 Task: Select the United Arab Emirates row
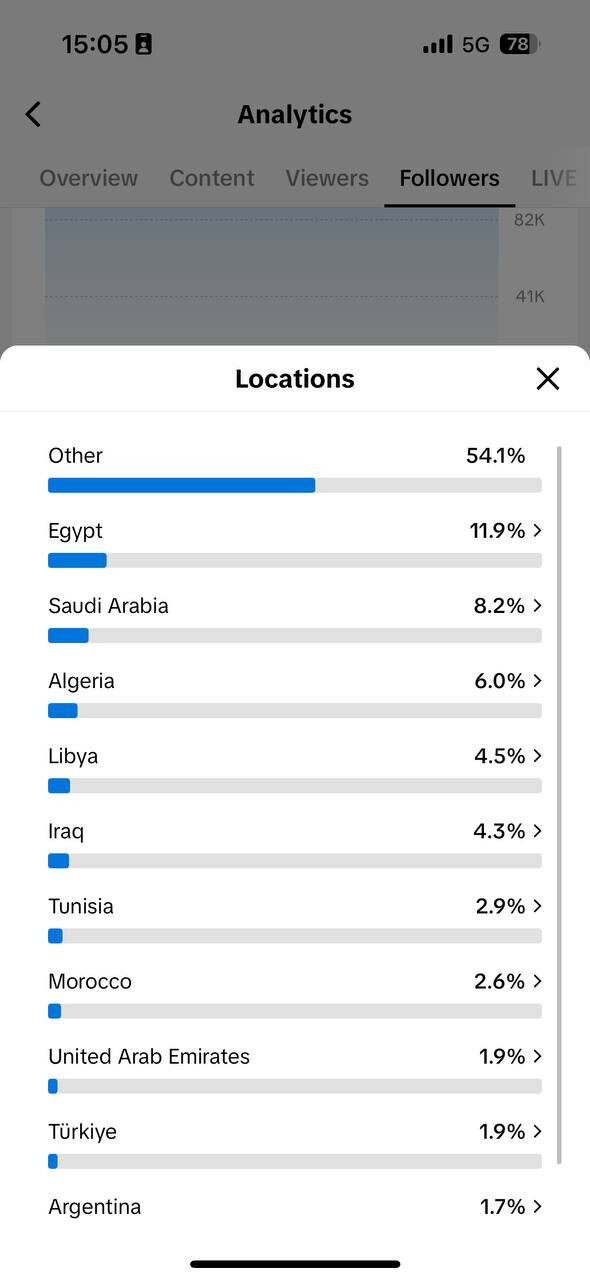coord(295,1068)
